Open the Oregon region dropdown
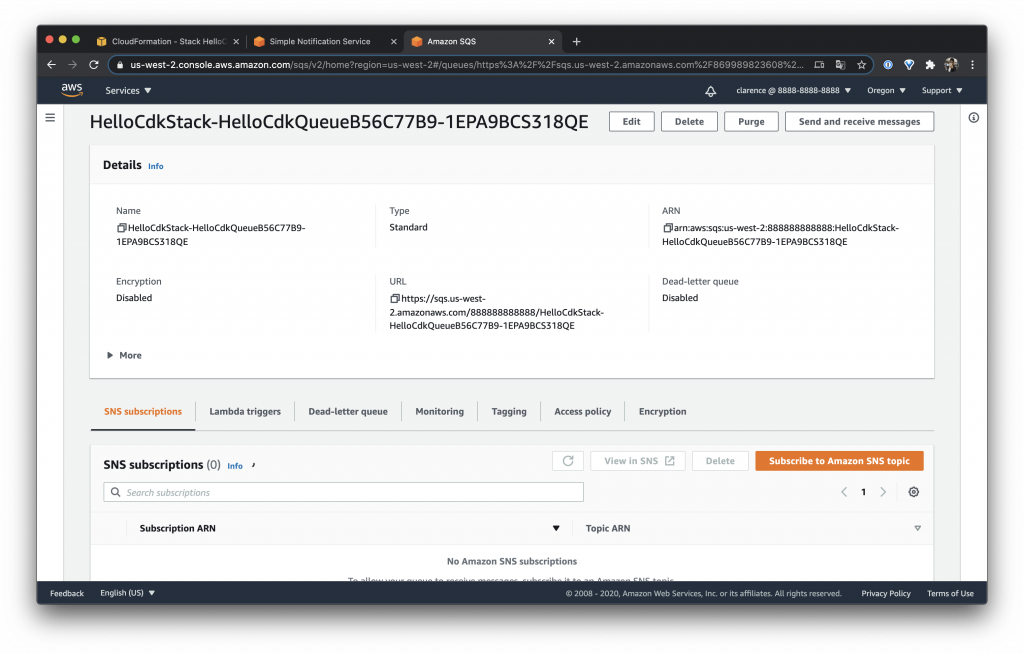The image size is (1024, 653). point(886,91)
